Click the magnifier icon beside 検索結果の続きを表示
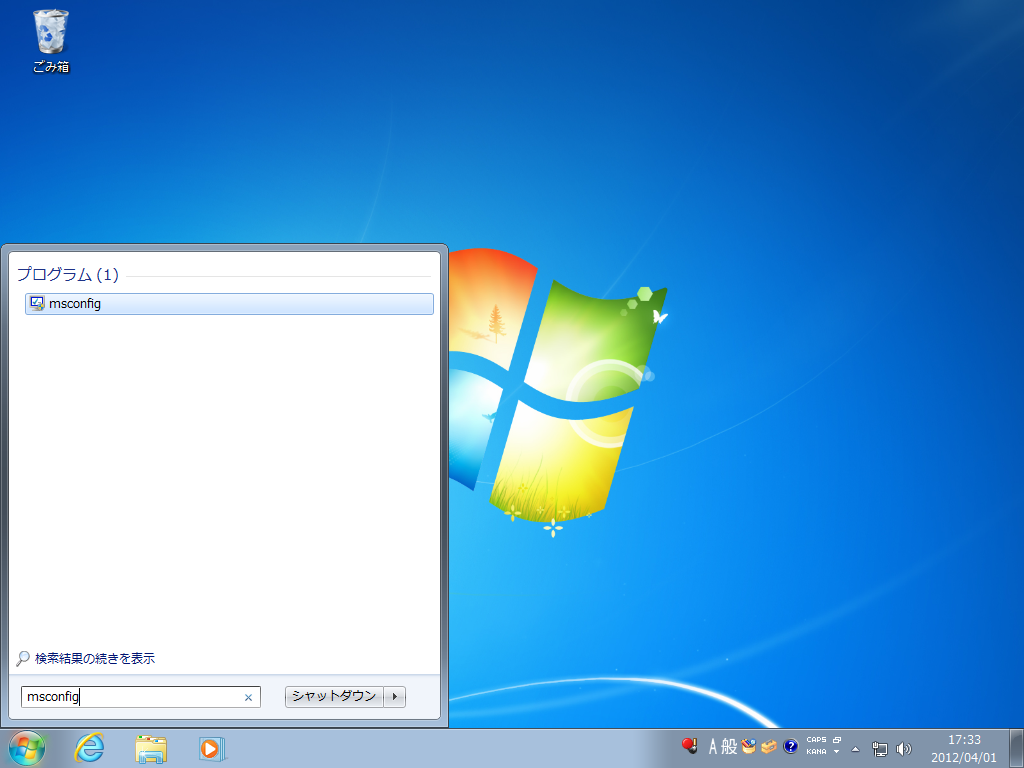Screen dimensions: 1024x768 [x=23, y=658]
